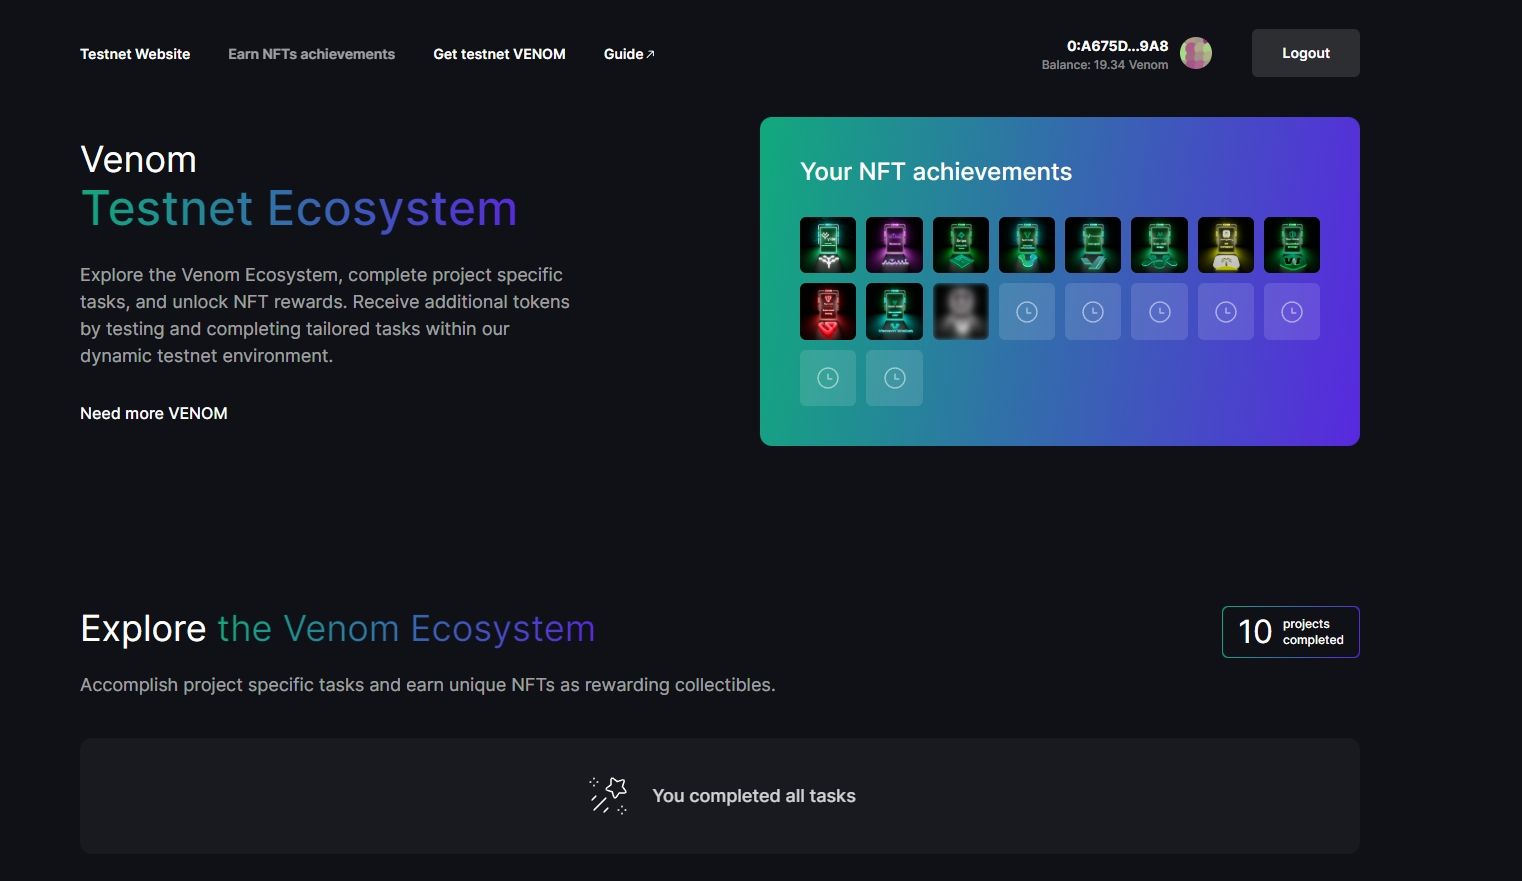Click wallet address 0:A675D...9A8
This screenshot has height=881, width=1522.
[x=1117, y=46]
